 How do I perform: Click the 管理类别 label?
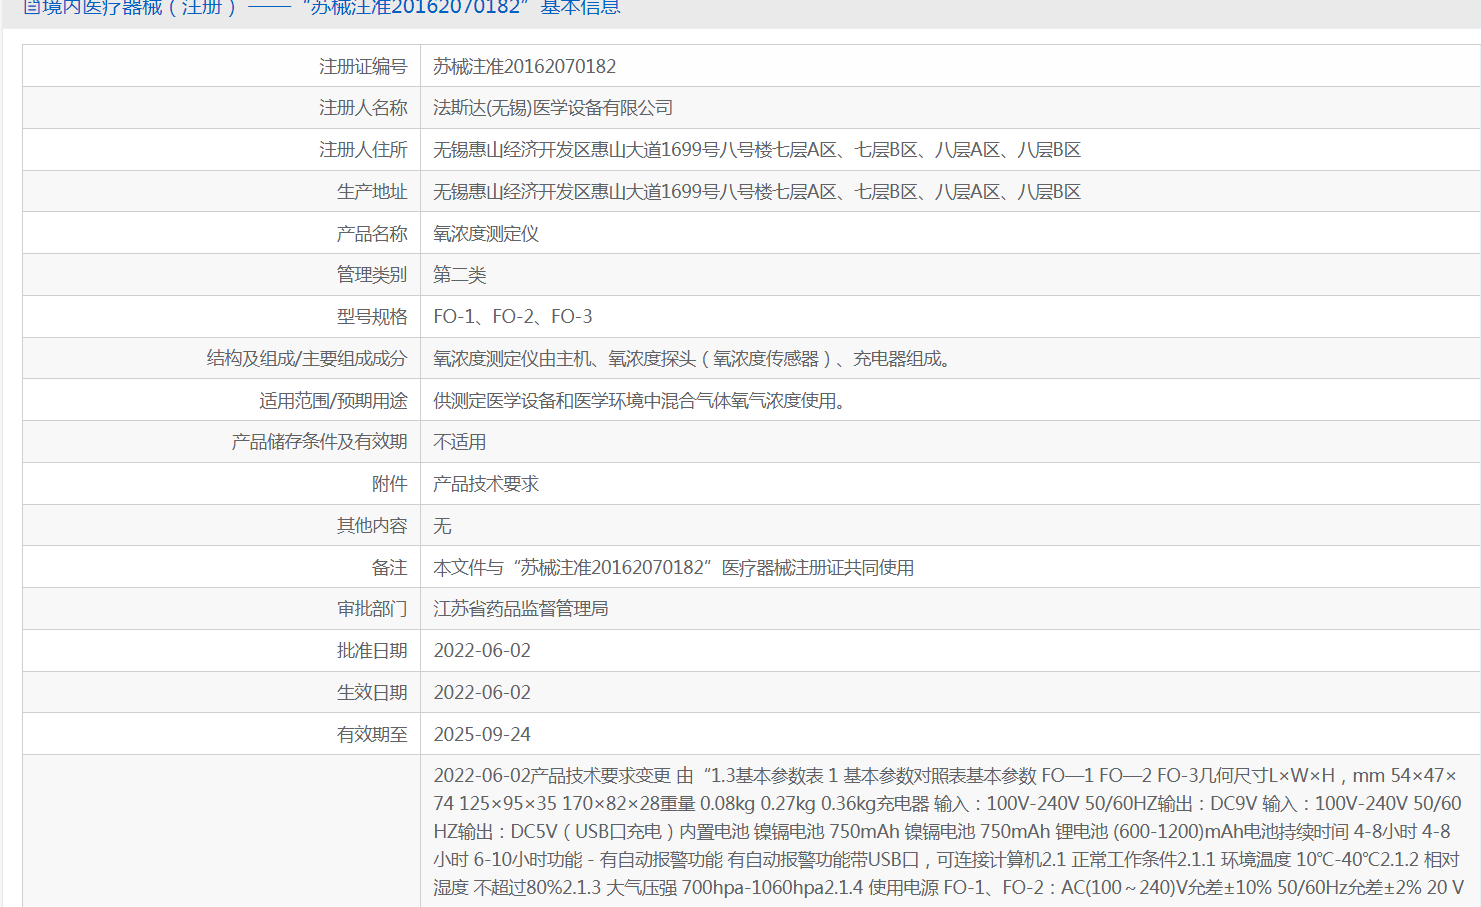(372, 275)
